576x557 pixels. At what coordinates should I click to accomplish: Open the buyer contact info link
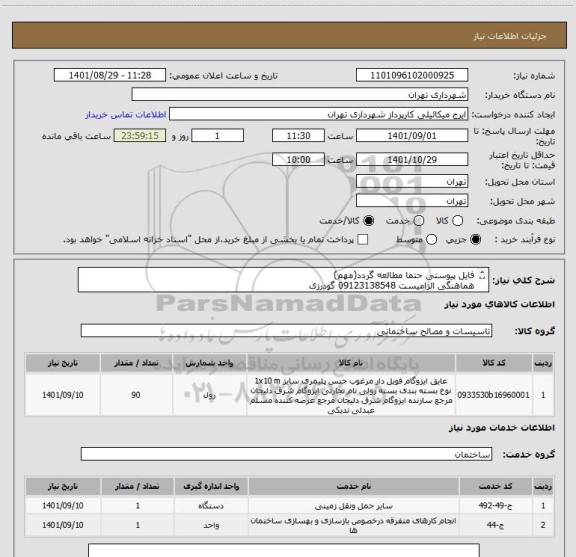126,115
